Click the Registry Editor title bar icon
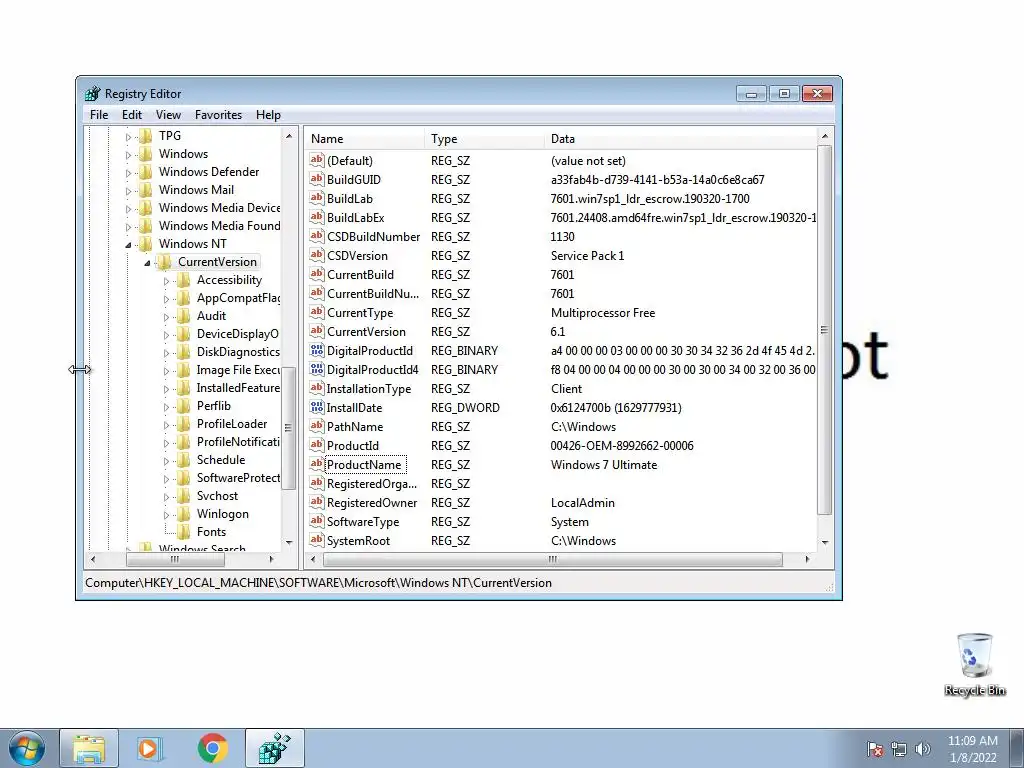The image size is (1024, 768). tap(93, 94)
